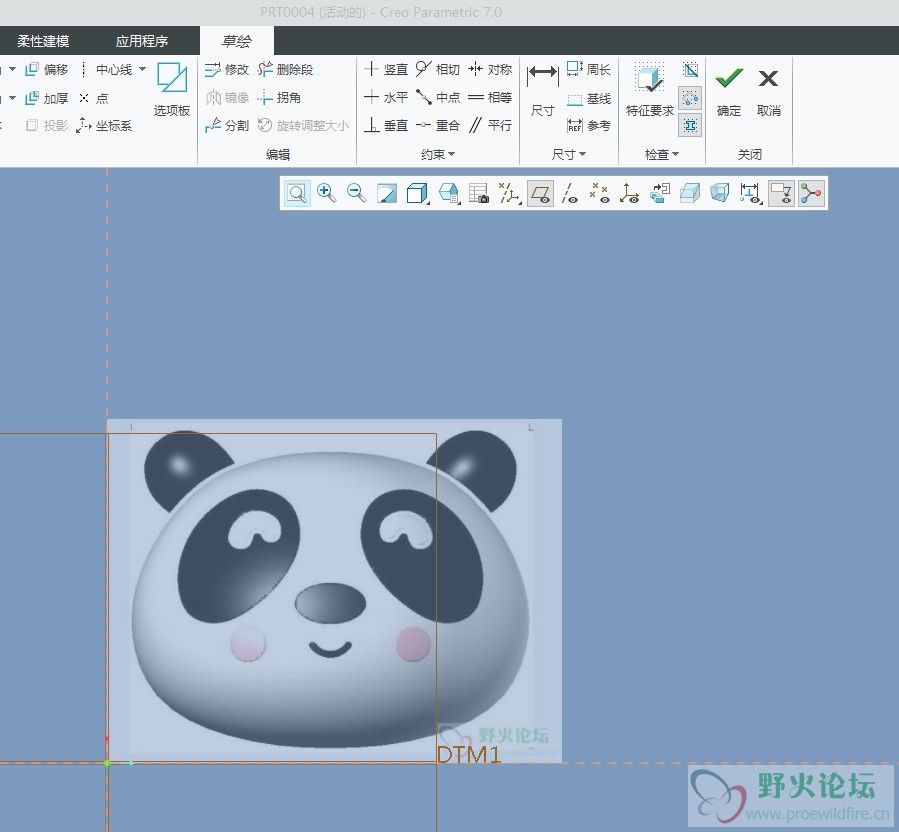Expand the 检查 group dropdown
The height and width of the screenshot is (832, 899).
pyautogui.click(x=662, y=154)
